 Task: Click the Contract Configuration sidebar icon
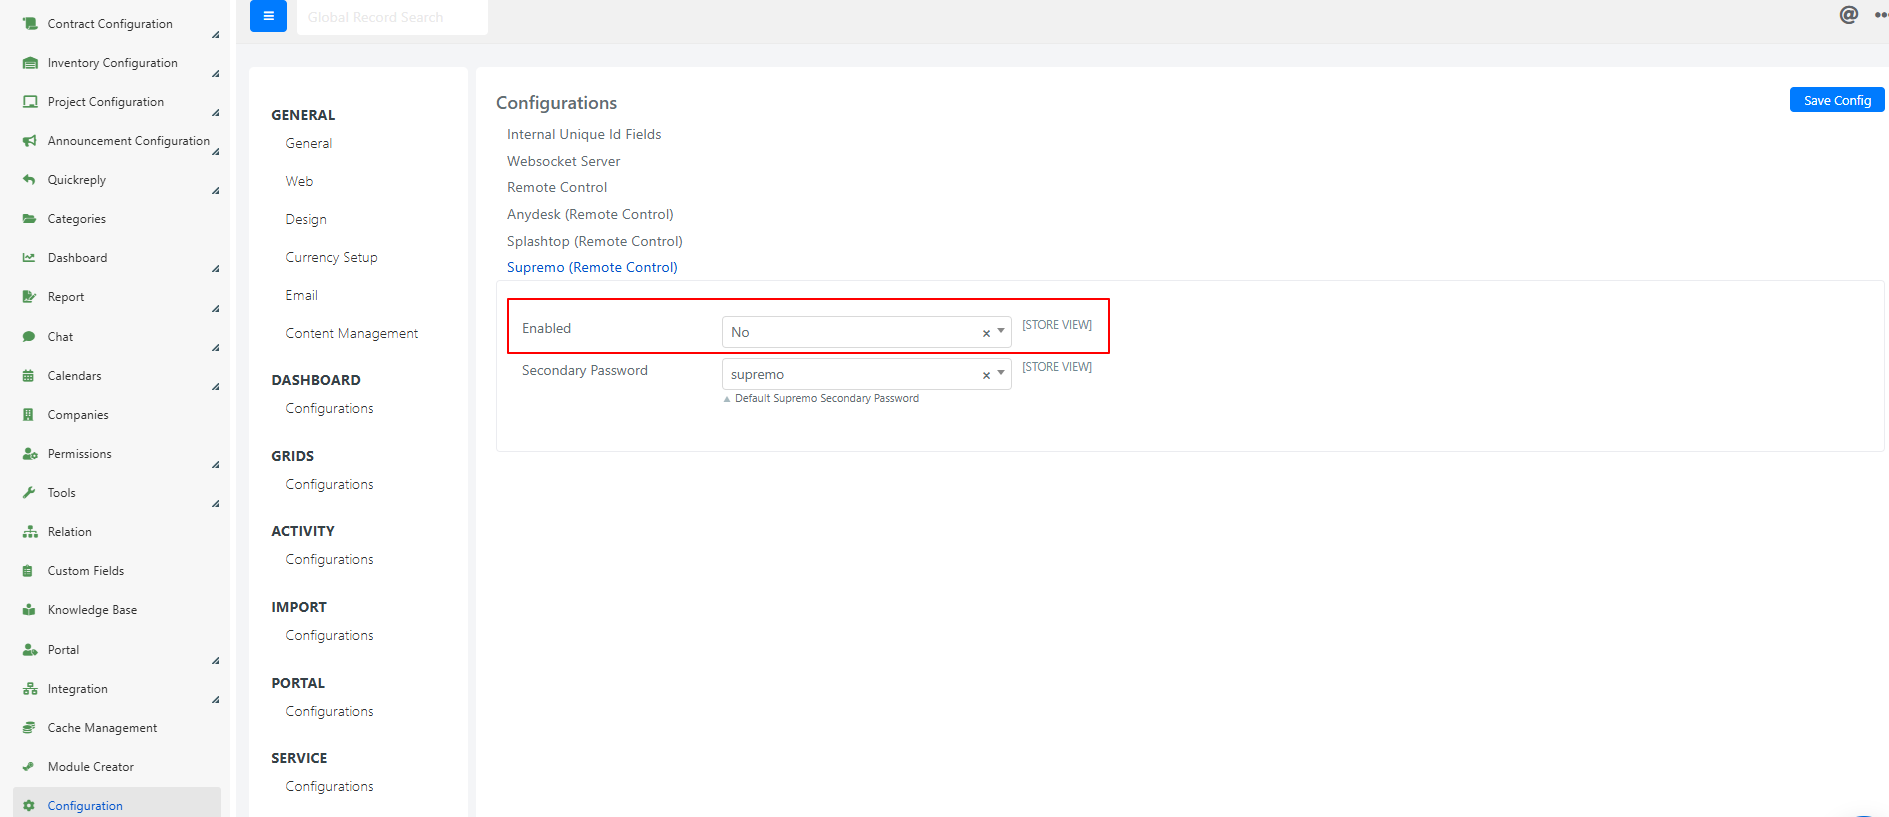click(x=30, y=23)
